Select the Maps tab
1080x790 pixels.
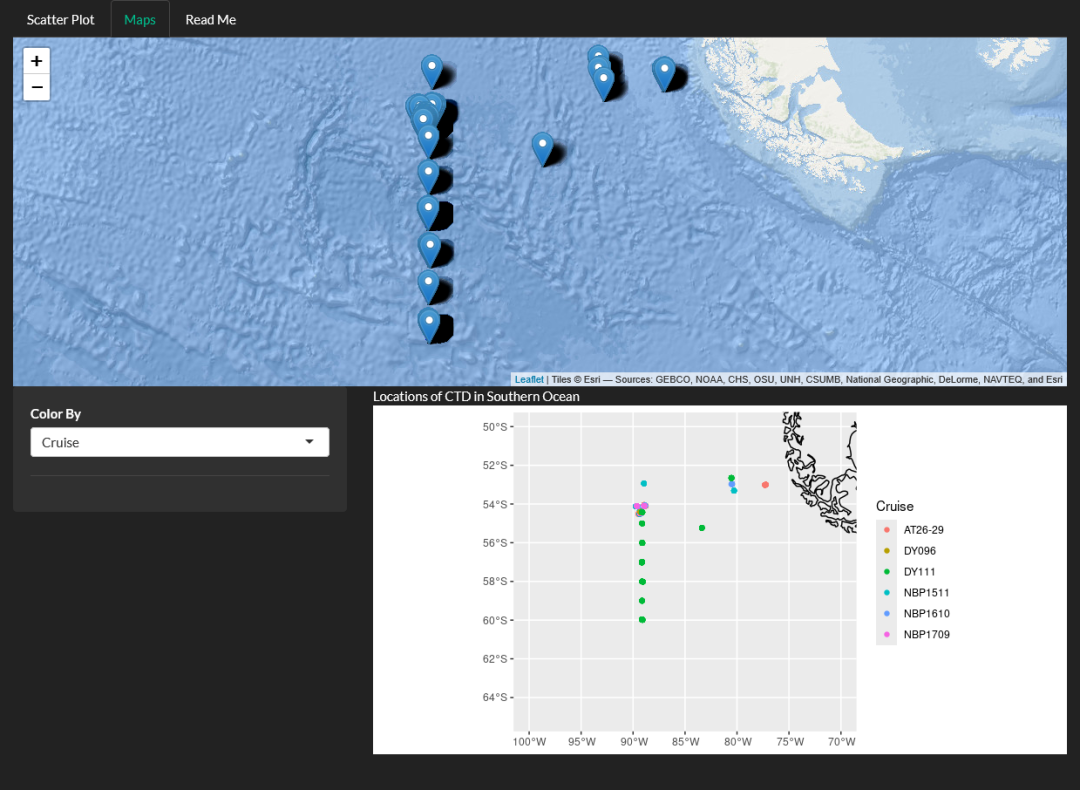139,18
